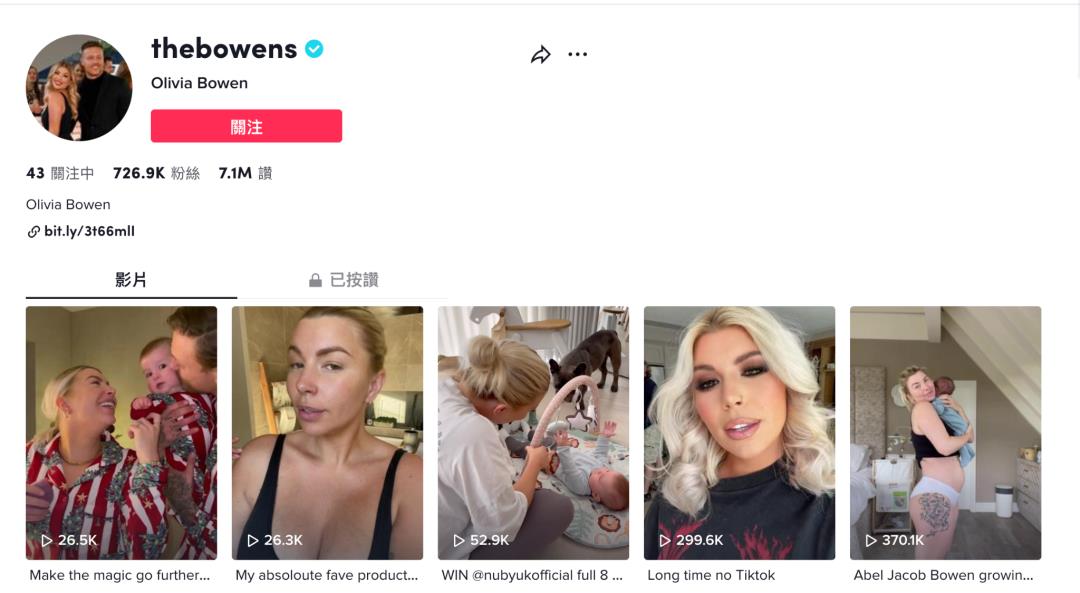Viewport: 1080px width, 593px height.
Task: Click play icon on 26.5K video
Action: [x=47, y=541]
